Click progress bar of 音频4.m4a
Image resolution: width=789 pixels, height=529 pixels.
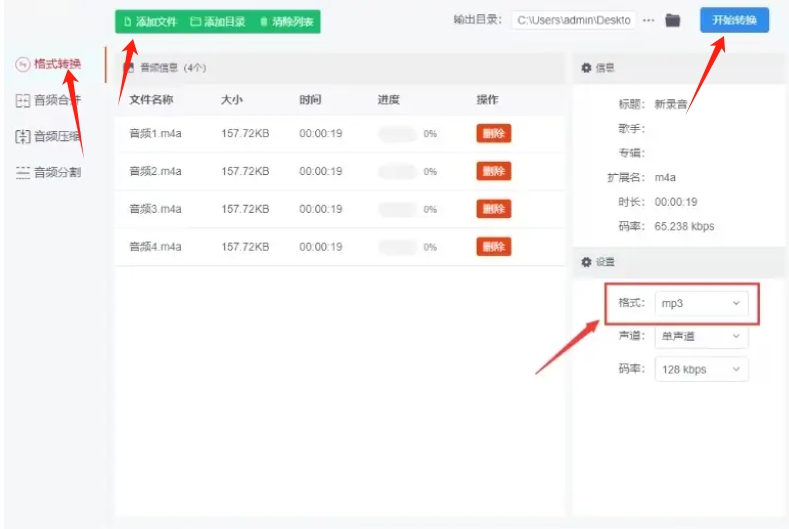[398, 247]
